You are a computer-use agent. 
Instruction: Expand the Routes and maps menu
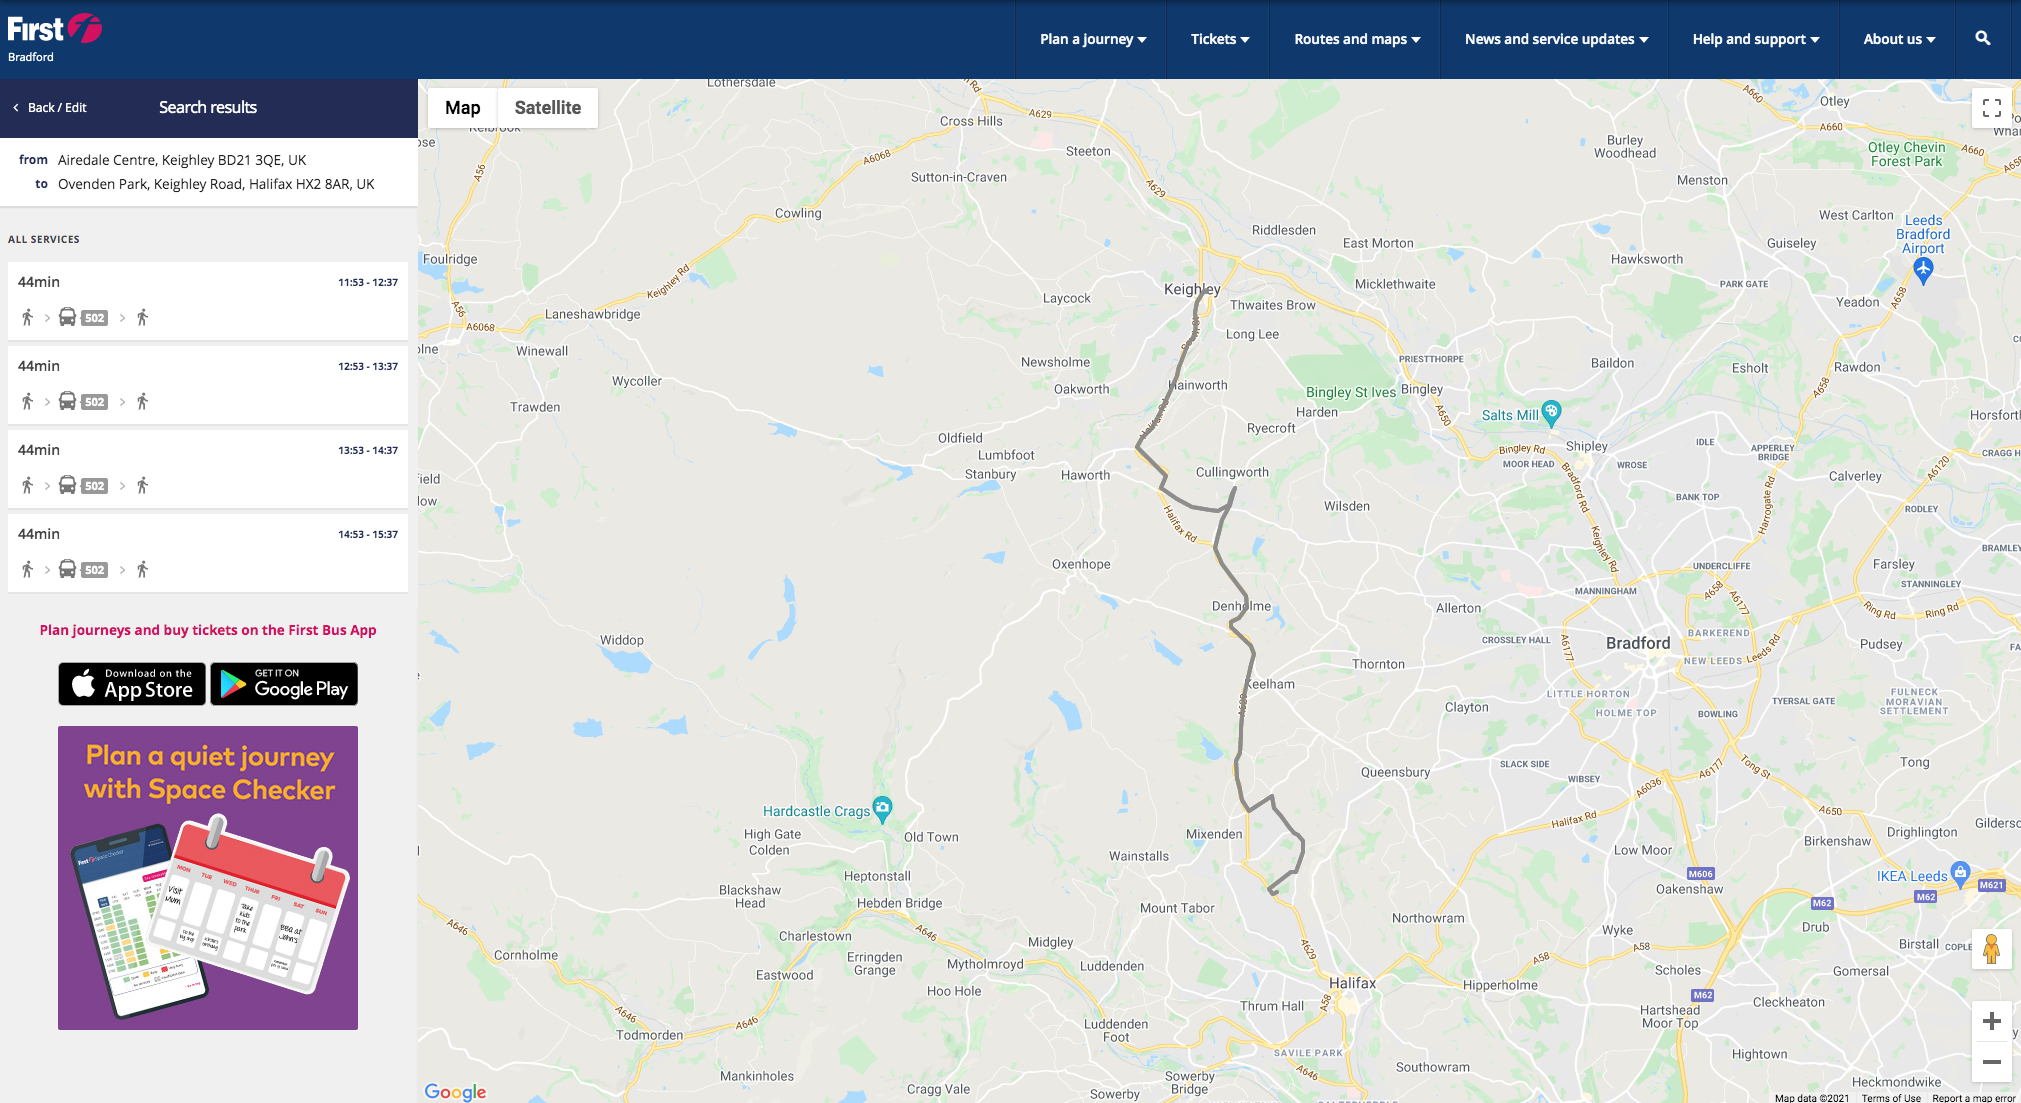(x=1357, y=39)
